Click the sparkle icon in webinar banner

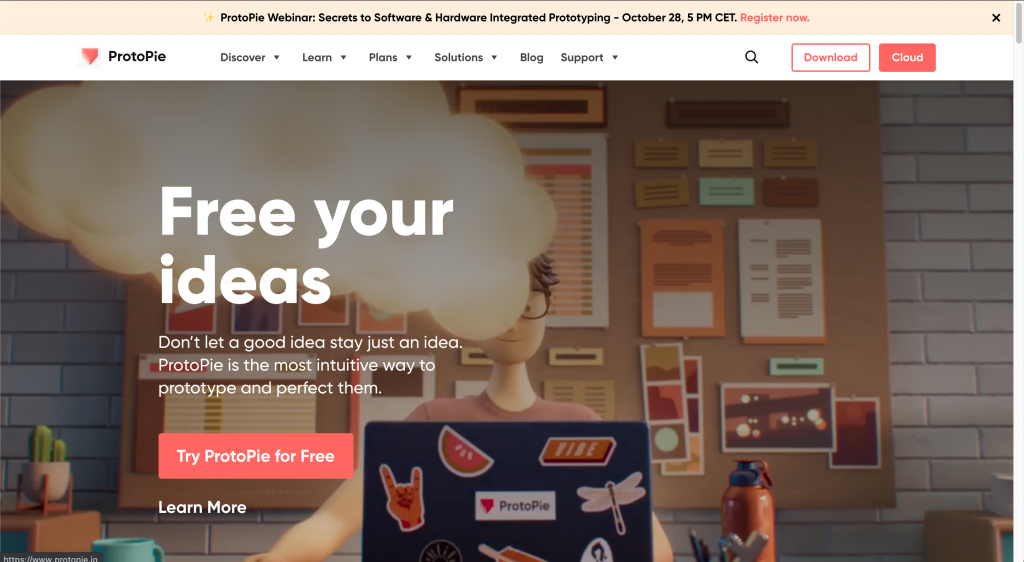click(x=209, y=18)
